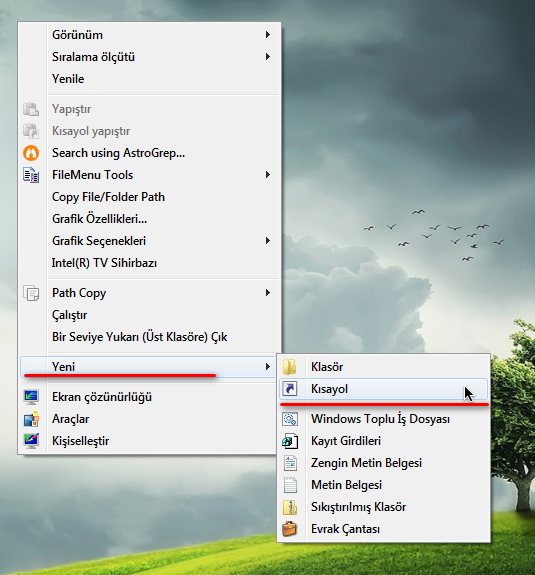This screenshot has height=575, width=535.
Task: Click the Zengin Metin Belgesi document icon
Action: point(290,463)
